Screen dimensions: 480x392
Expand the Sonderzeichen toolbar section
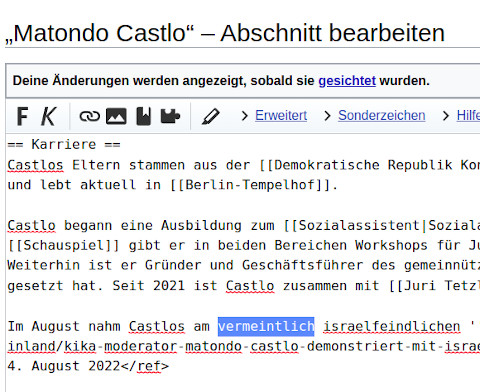[382, 115]
